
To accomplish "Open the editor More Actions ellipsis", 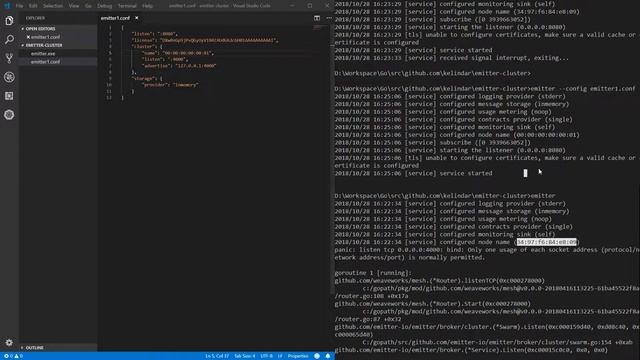I will (329, 18).
